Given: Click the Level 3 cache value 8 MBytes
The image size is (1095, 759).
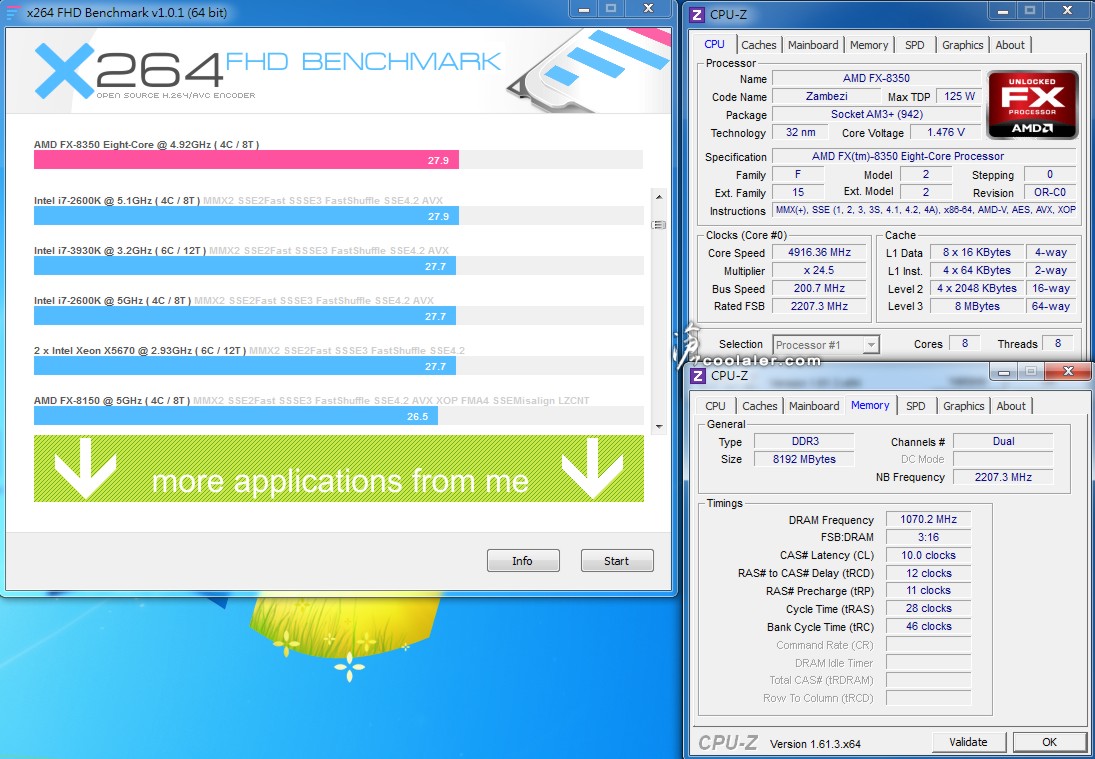Looking at the screenshot, I should click(976, 306).
